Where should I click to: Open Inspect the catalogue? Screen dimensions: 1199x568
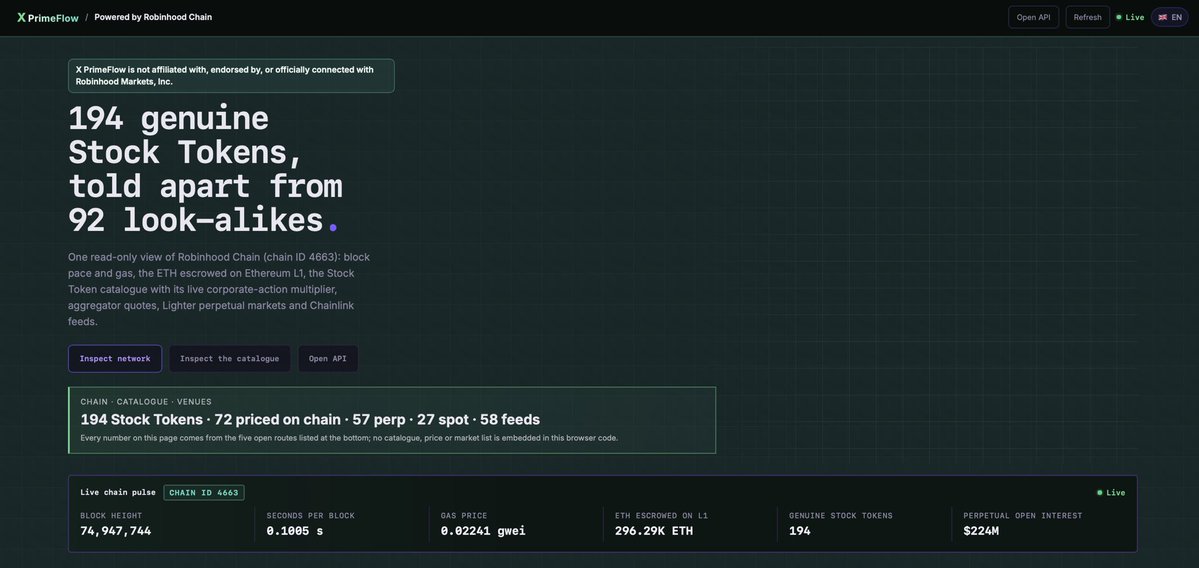tap(229, 359)
